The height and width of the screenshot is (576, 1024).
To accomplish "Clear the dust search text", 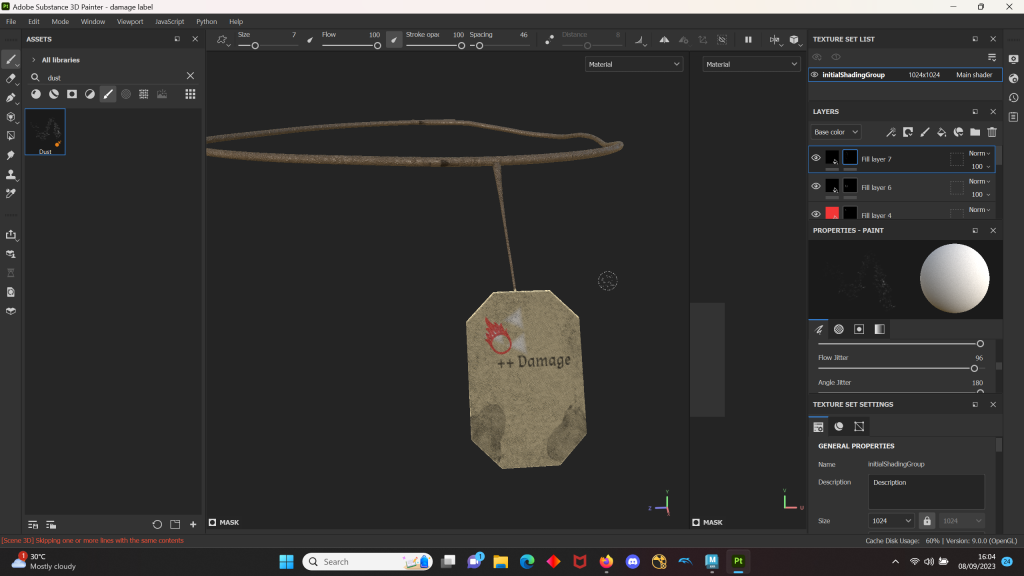I will pos(190,76).
